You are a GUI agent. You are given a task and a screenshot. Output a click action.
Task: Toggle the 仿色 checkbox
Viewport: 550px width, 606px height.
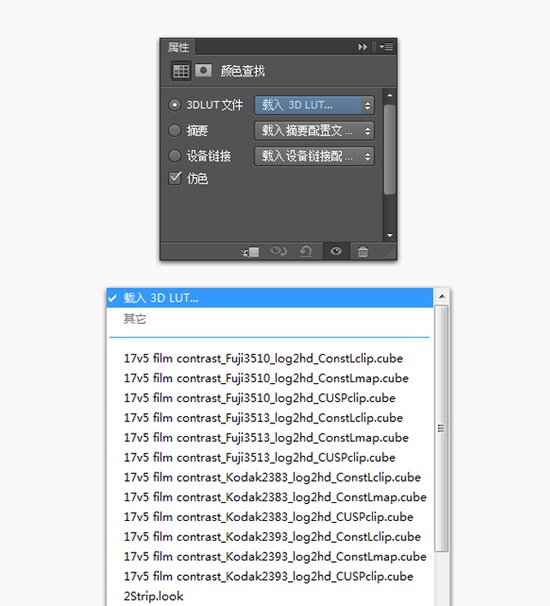(175, 178)
